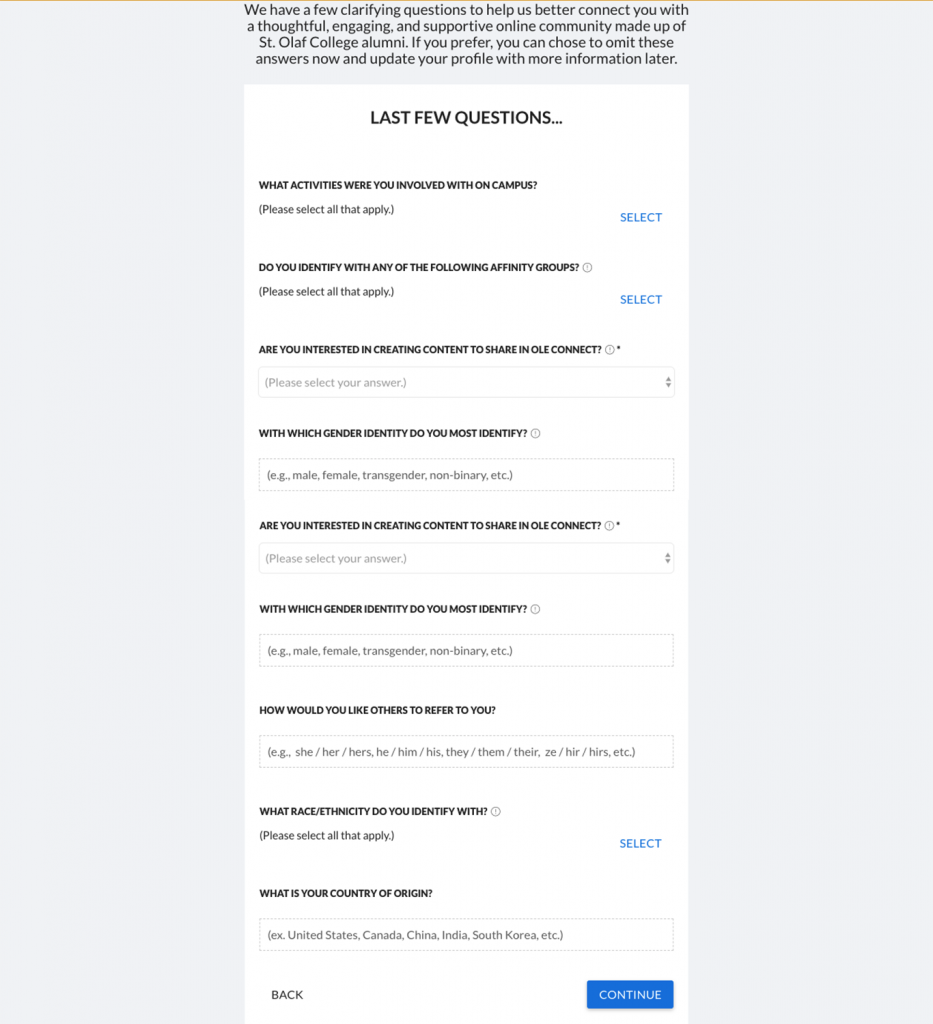The height and width of the screenshot is (1024, 933).
Task: Click SELECT for race/ethnicity question
Action: coord(640,844)
